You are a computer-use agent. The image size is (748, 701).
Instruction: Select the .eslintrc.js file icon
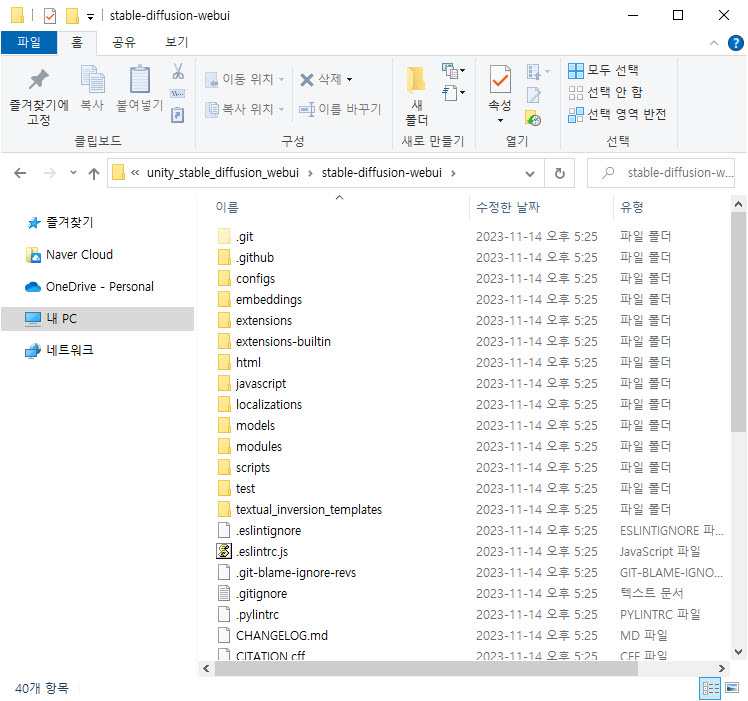click(x=224, y=551)
